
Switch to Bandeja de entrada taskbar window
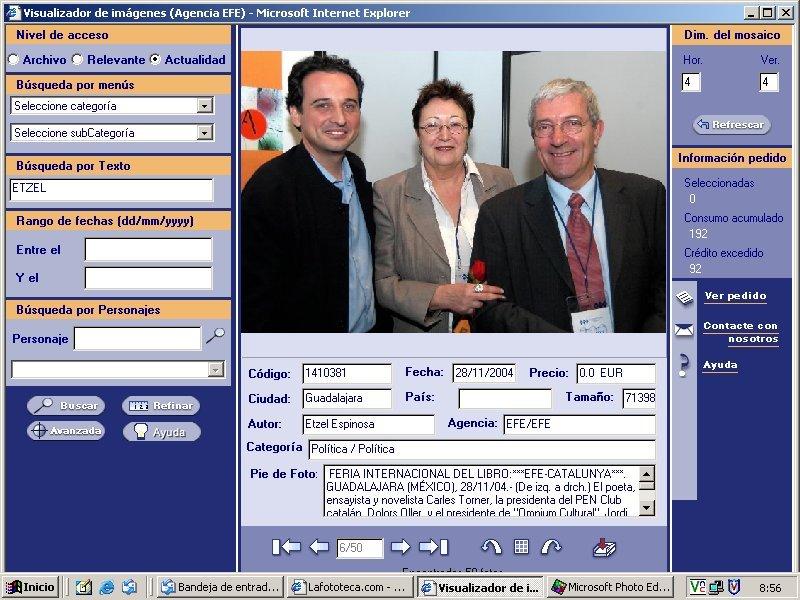coord(220,587)
